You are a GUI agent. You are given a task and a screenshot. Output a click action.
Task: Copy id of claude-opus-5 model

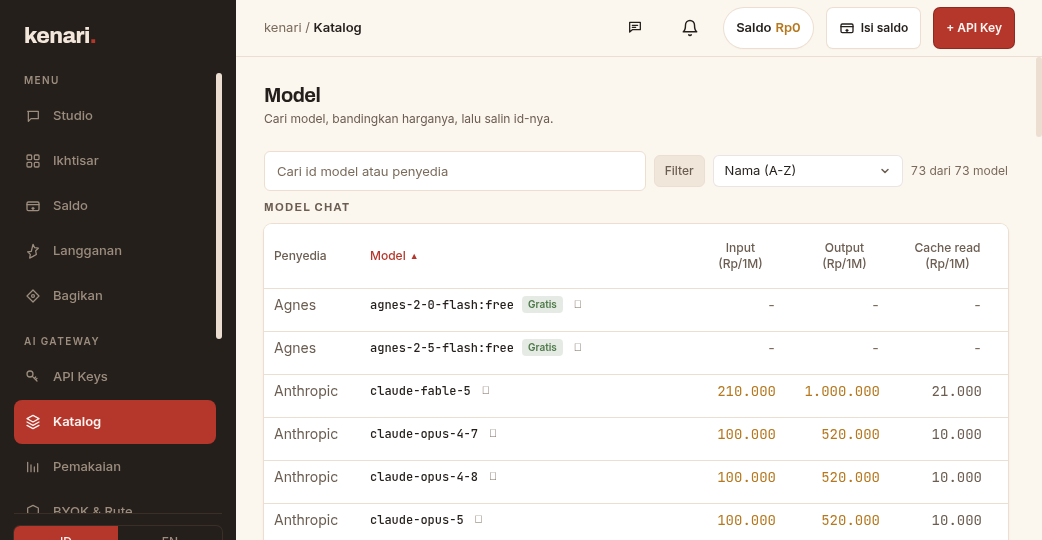click(478, 519)
